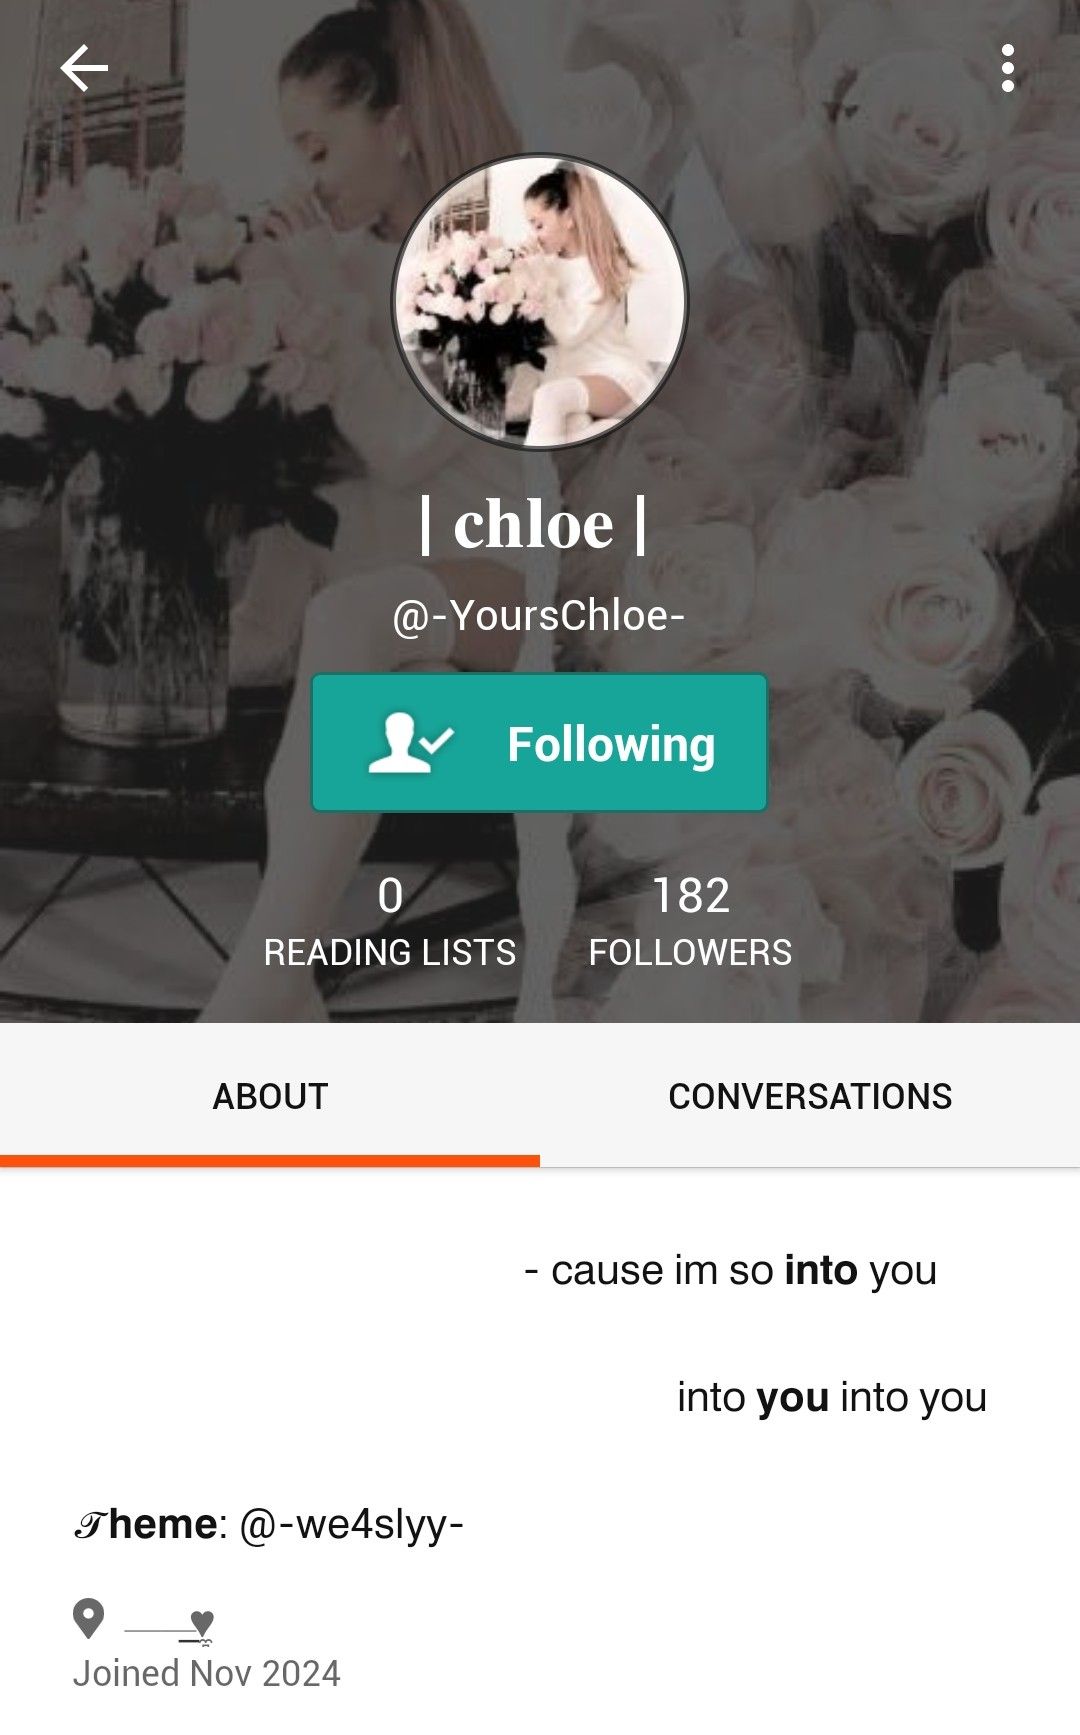Click the FOLLOWERS label
Viewport: 1080px width, 1735px height.
[x=690, y=953]
